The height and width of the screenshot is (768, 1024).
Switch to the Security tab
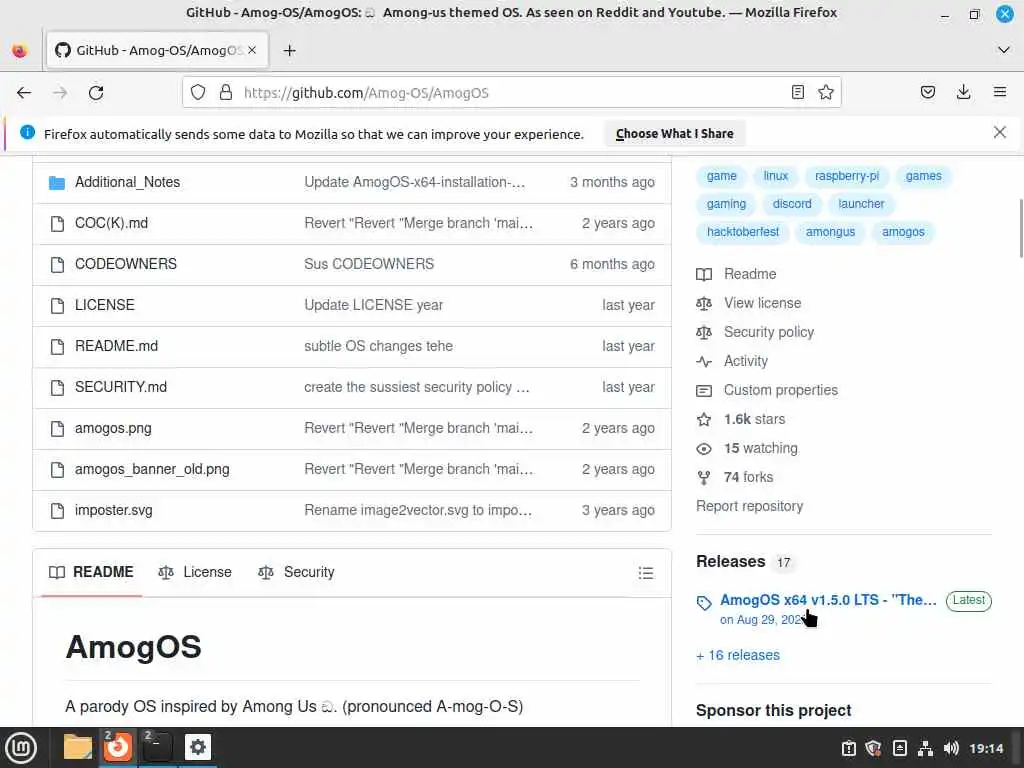[x=296, y=572]
